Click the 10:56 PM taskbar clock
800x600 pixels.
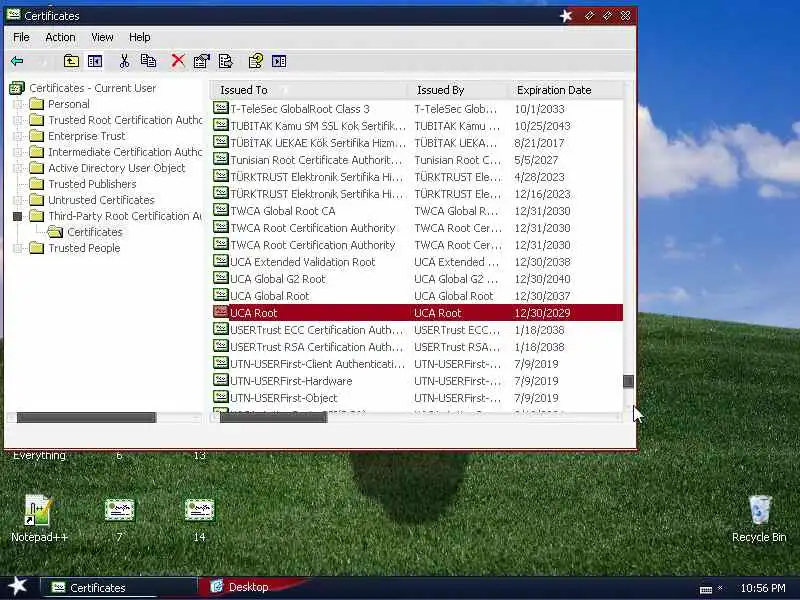point(763,588)
